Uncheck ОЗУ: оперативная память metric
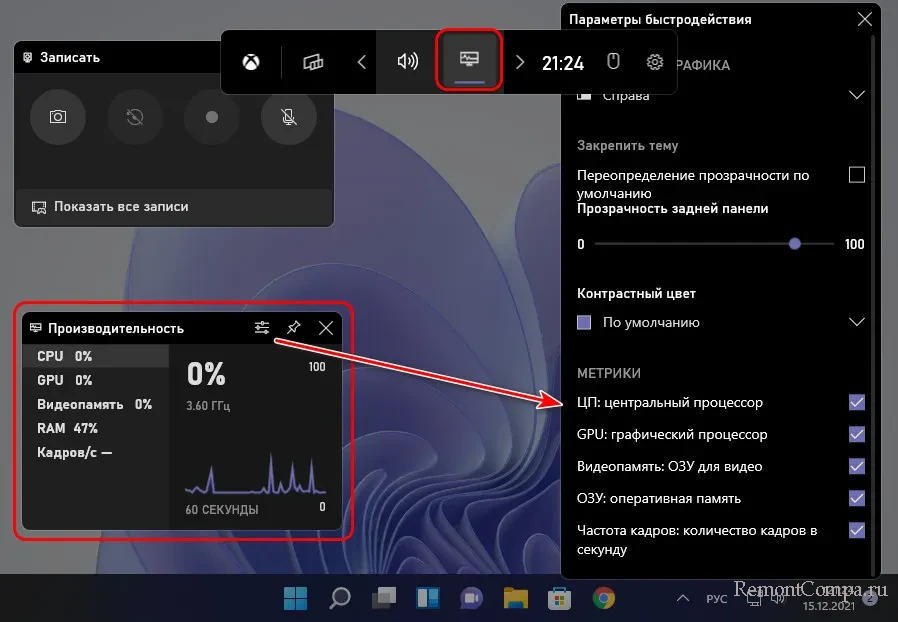Screen dimensions: 898x622 (857, 498)
